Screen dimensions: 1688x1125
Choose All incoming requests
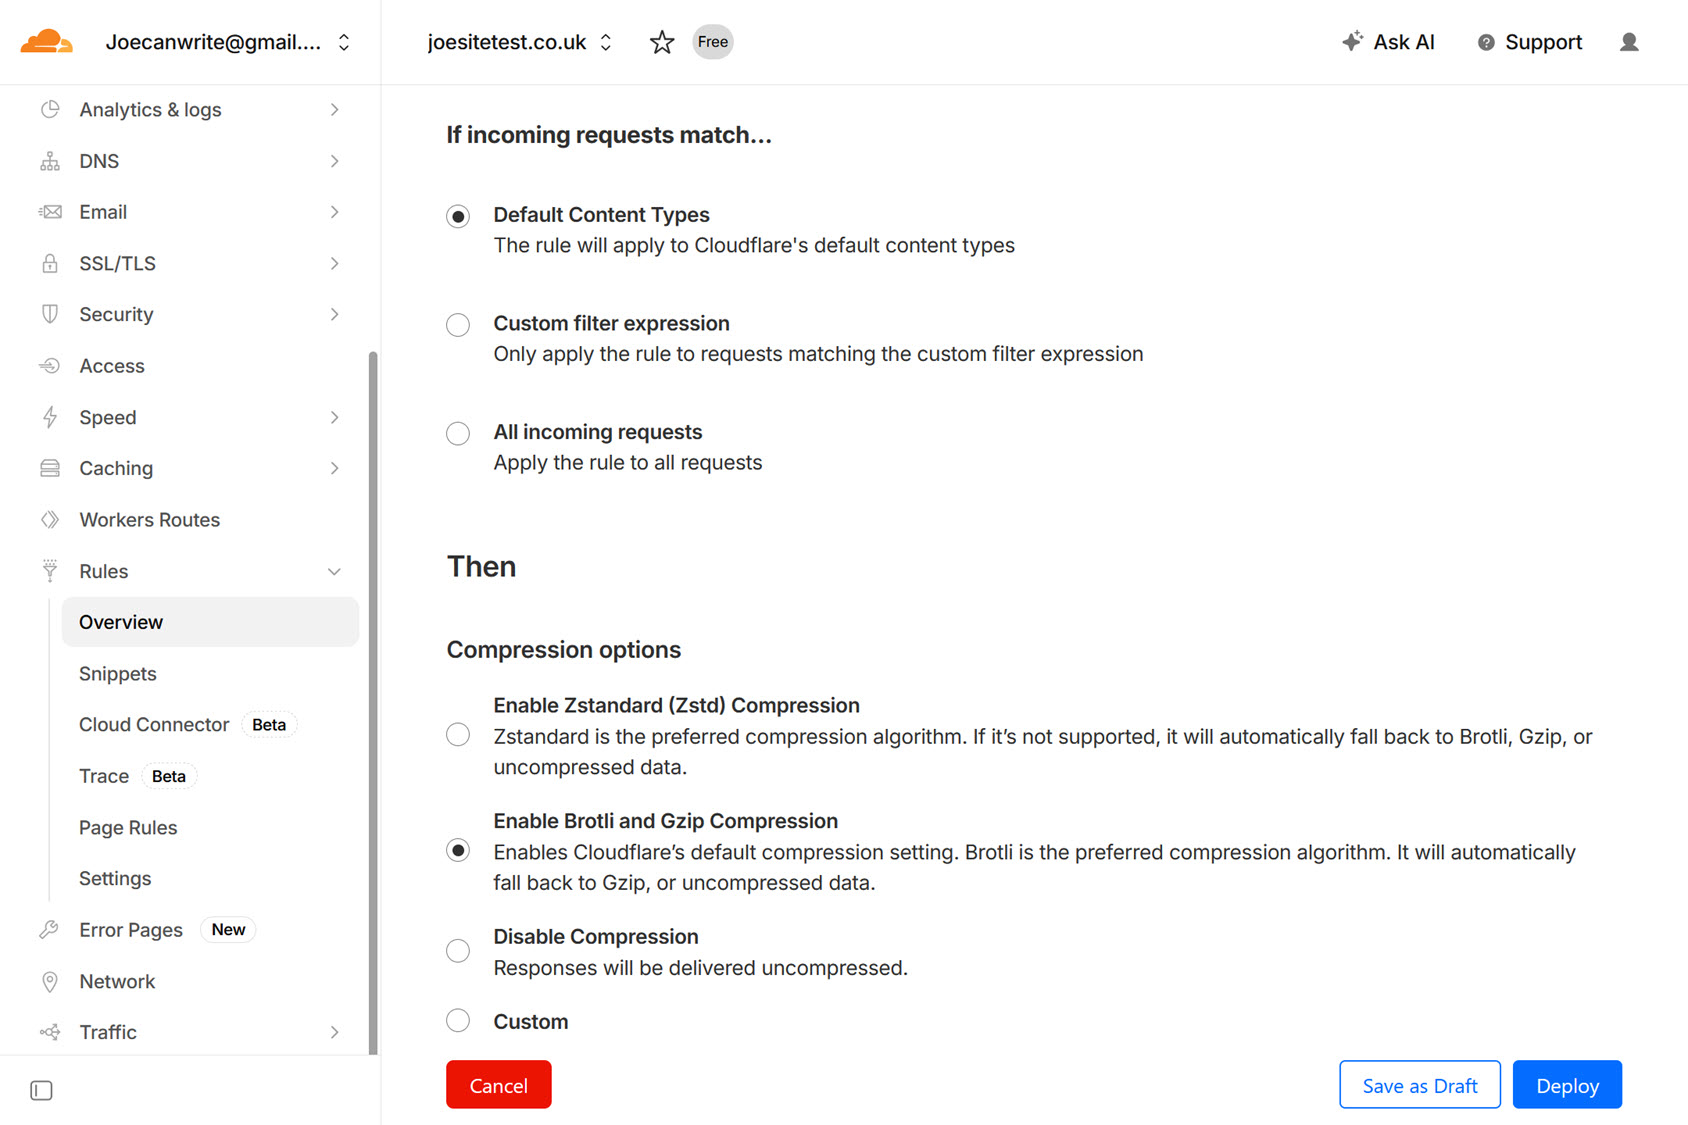(457, 433)
